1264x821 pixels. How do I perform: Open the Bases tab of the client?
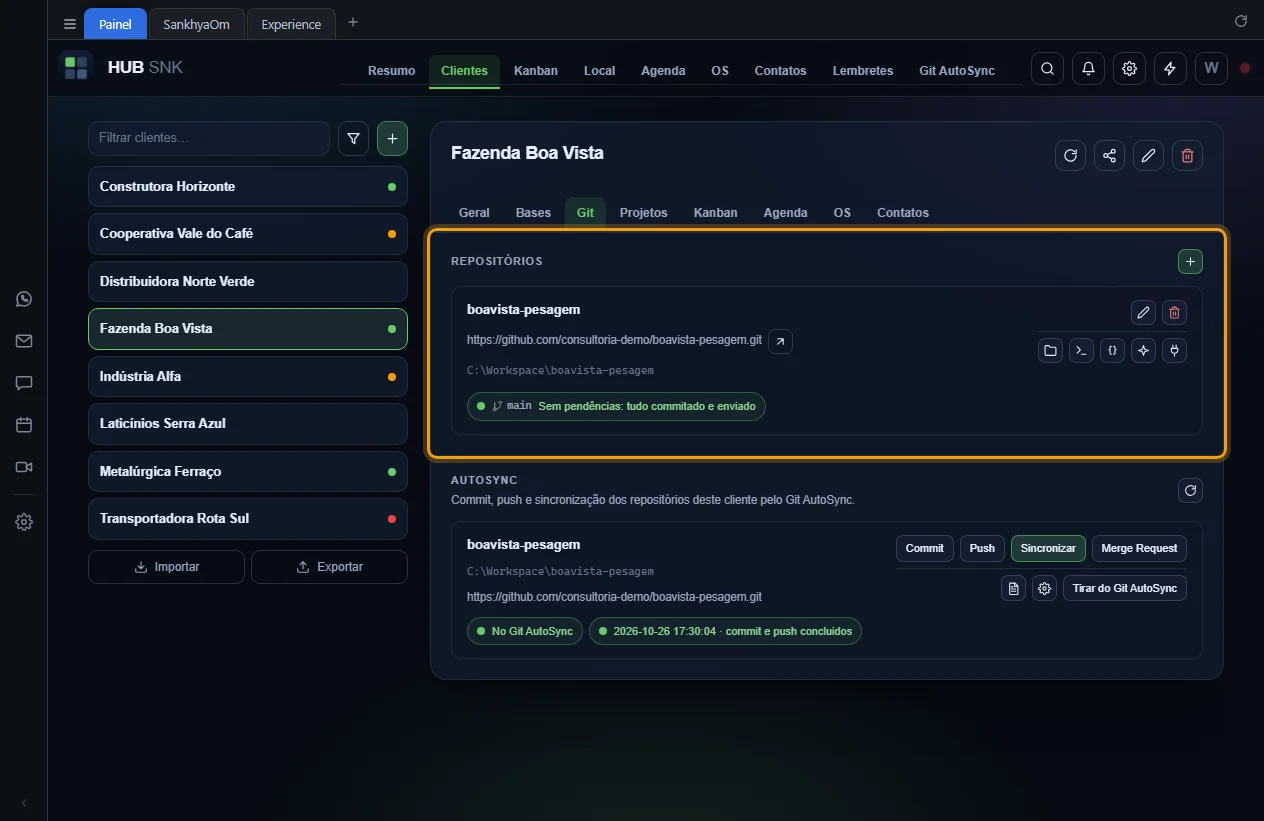533,213
